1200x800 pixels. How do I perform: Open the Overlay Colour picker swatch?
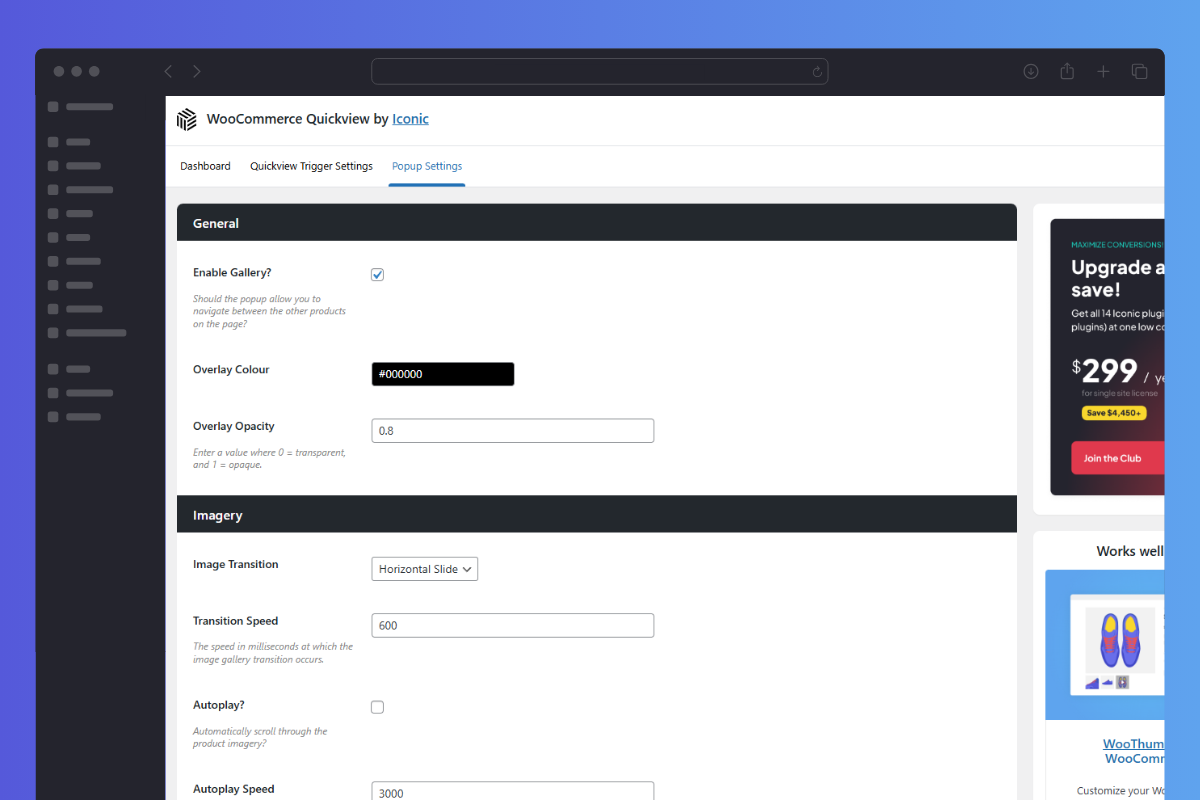[442, 374]
